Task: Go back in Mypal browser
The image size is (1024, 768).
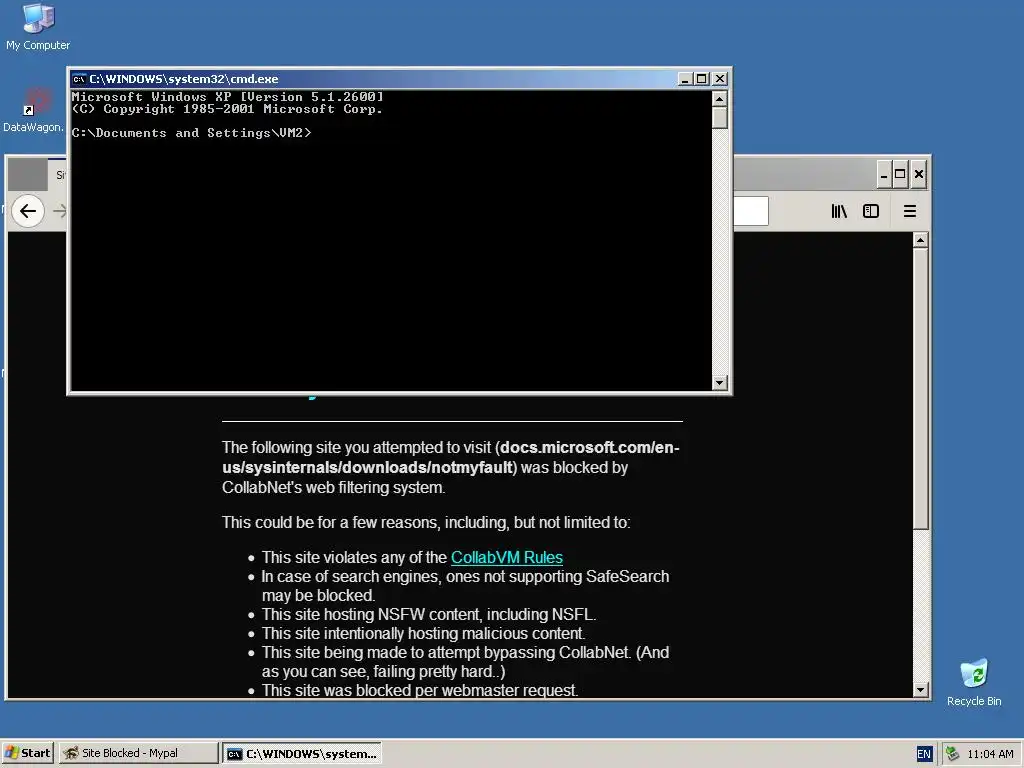Action: click(x=27, y=211)
